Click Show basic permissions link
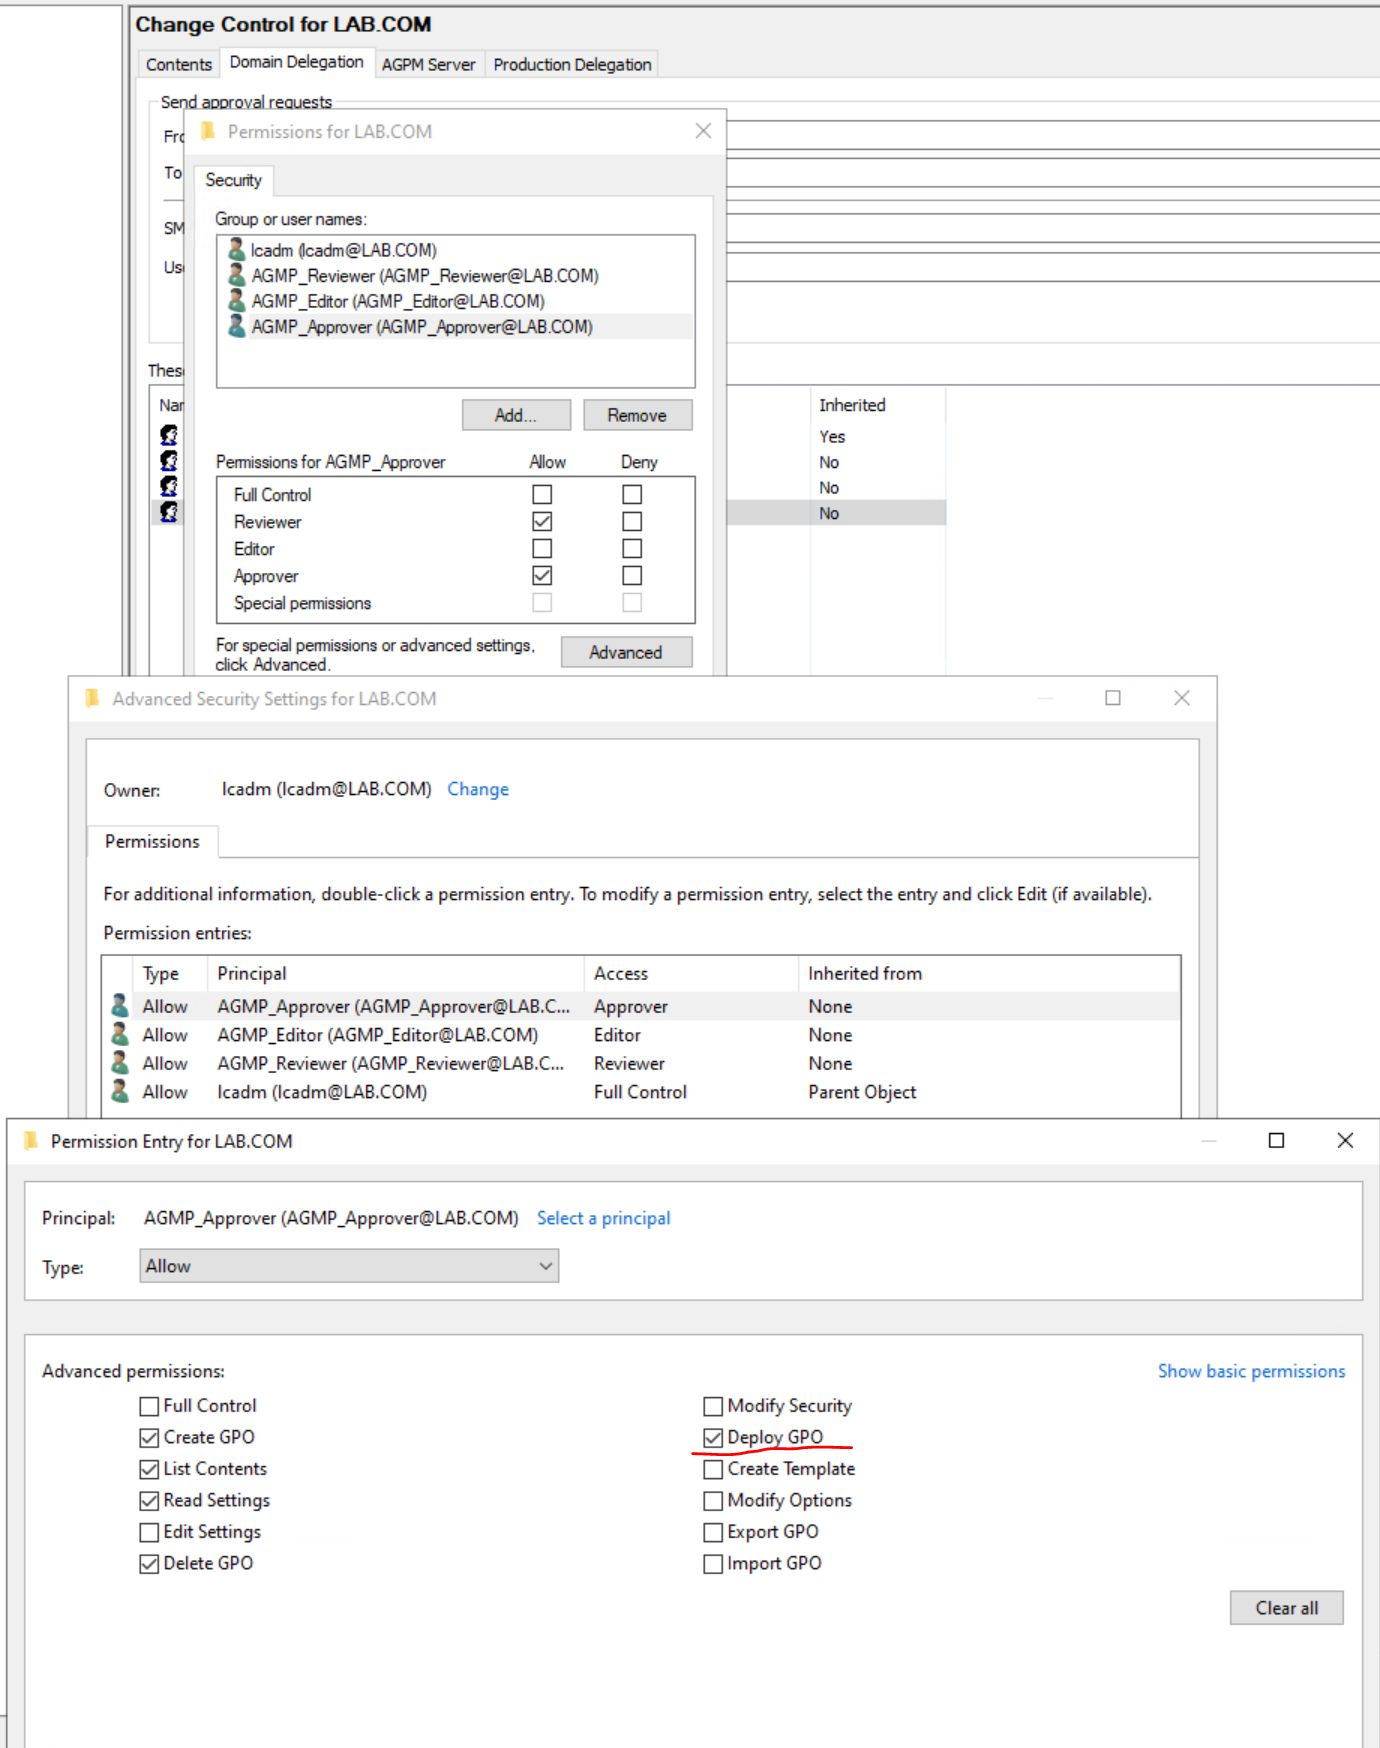Image resolution: width=1380 pixels, height=1748 pixels. point(1251,1371)
